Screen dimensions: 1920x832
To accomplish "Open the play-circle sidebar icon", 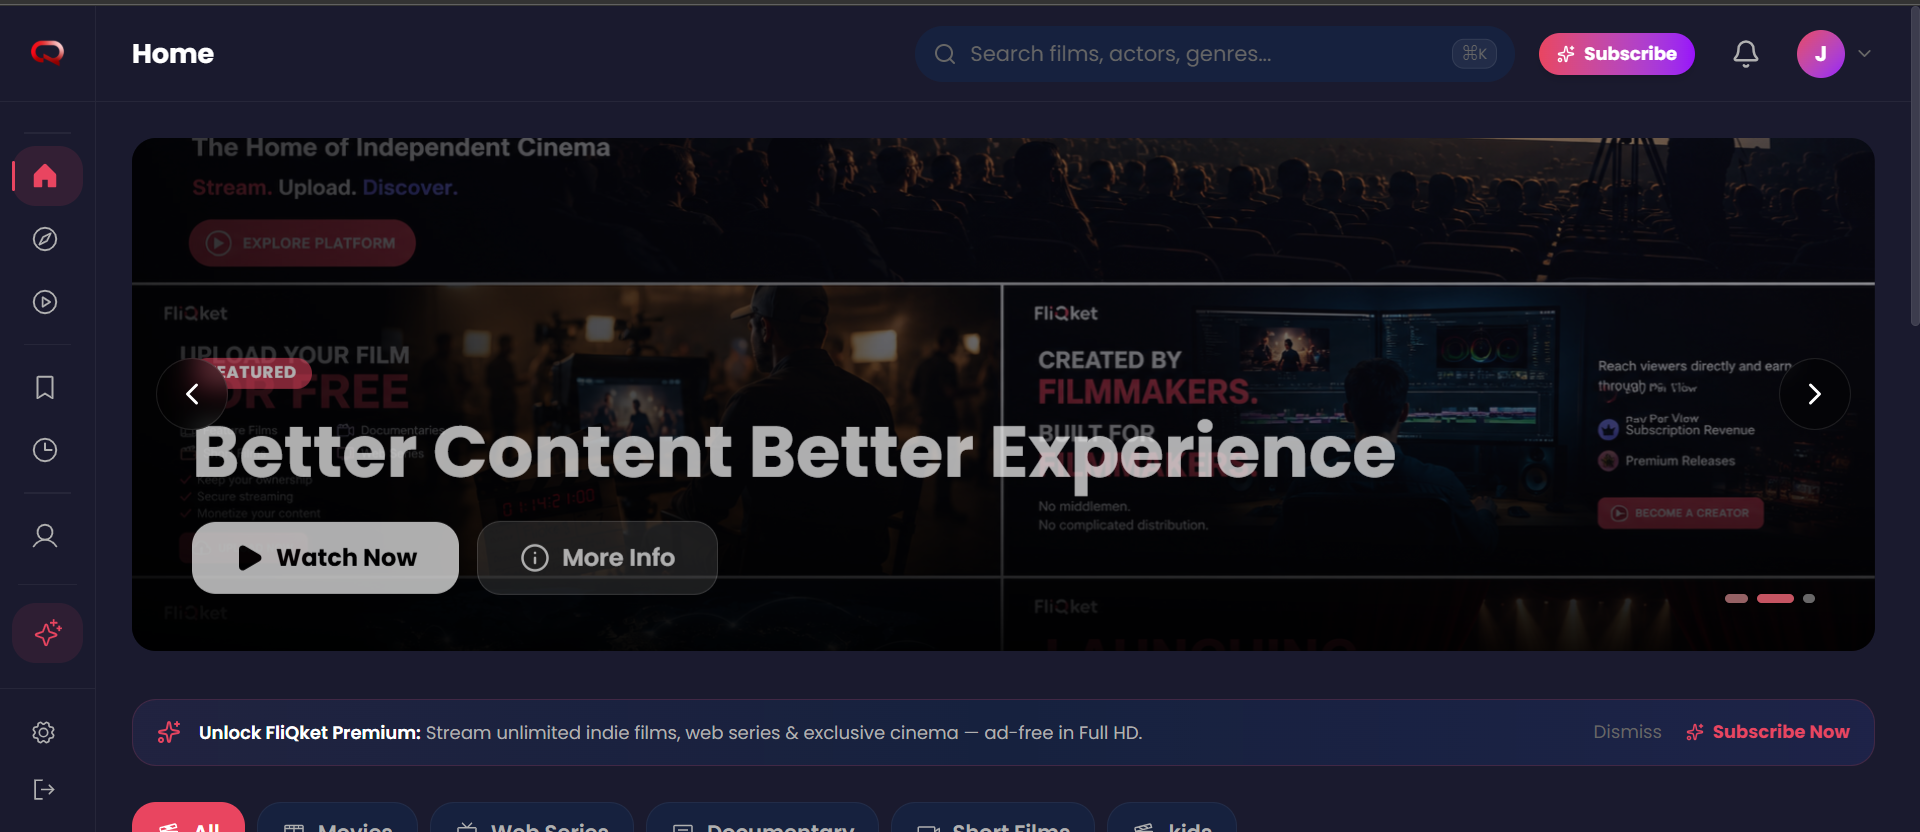I will (x=45, y=302).
